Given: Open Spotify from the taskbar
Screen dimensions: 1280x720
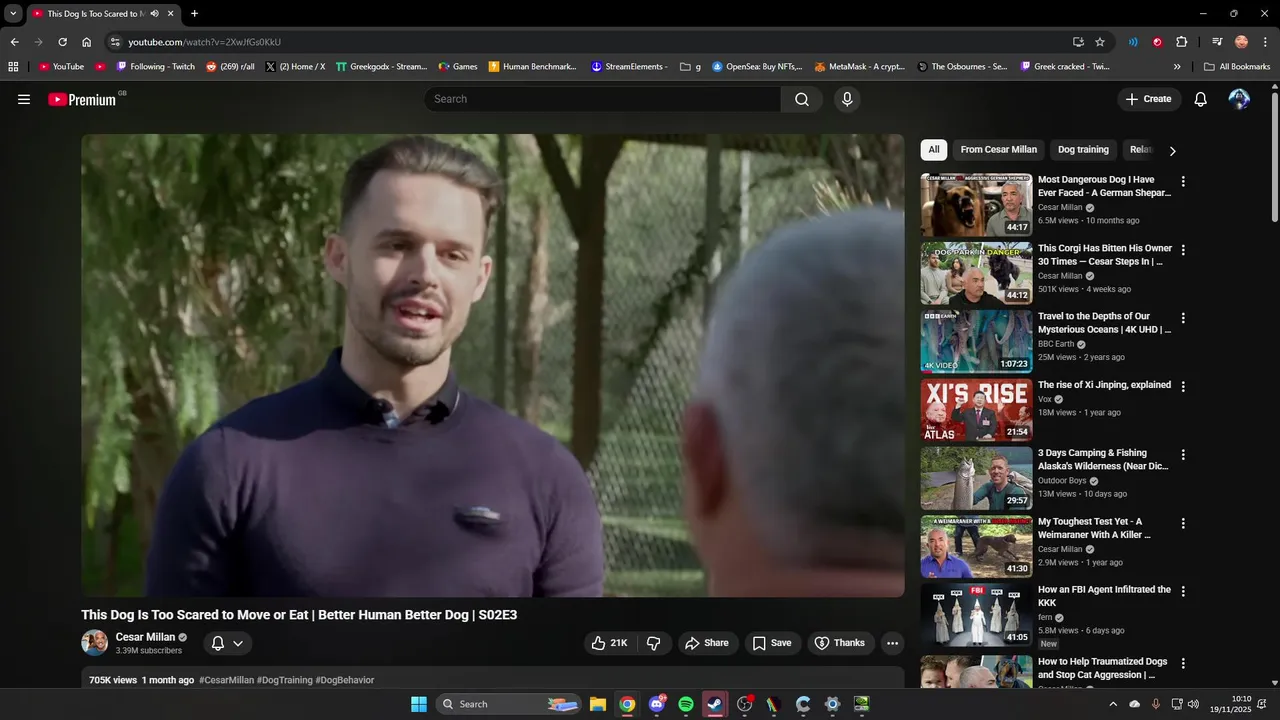Looking at the screenshot, I should (x=686, y=704).
